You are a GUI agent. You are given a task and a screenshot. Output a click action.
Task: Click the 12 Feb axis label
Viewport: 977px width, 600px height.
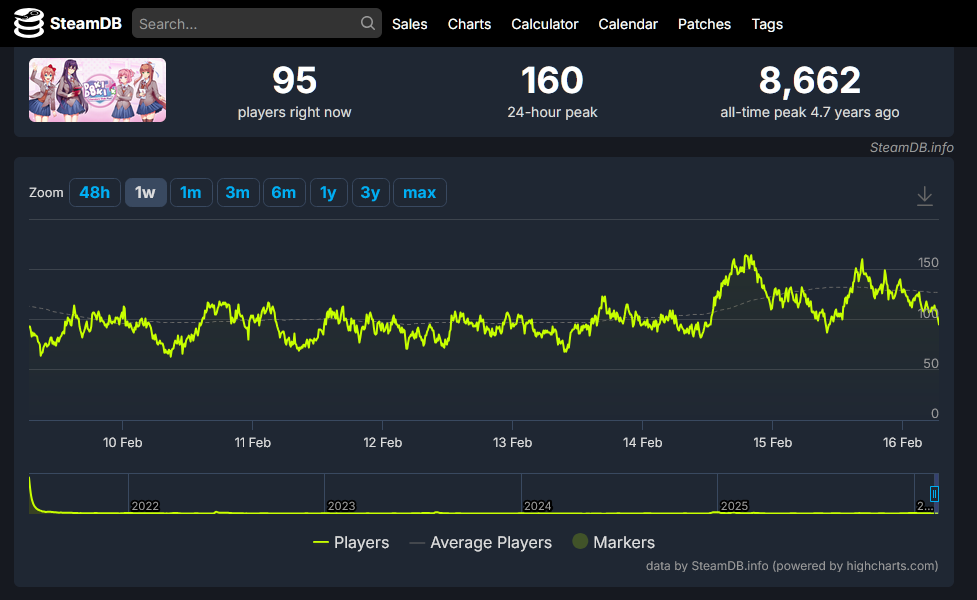[x=383, y=442]
